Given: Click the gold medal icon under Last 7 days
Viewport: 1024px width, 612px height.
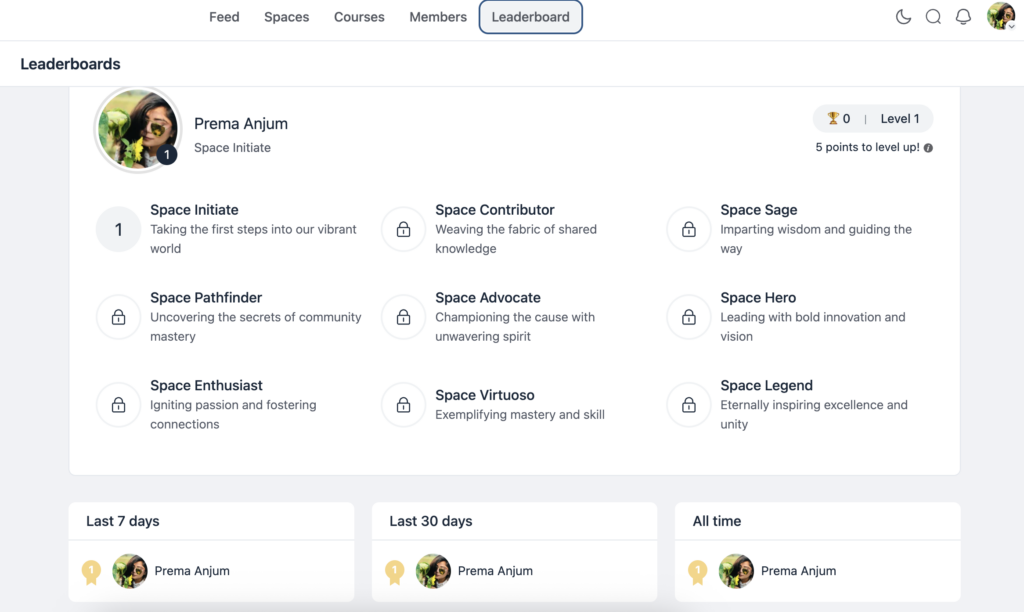Looking at the screenshot, I should (91, 571).
